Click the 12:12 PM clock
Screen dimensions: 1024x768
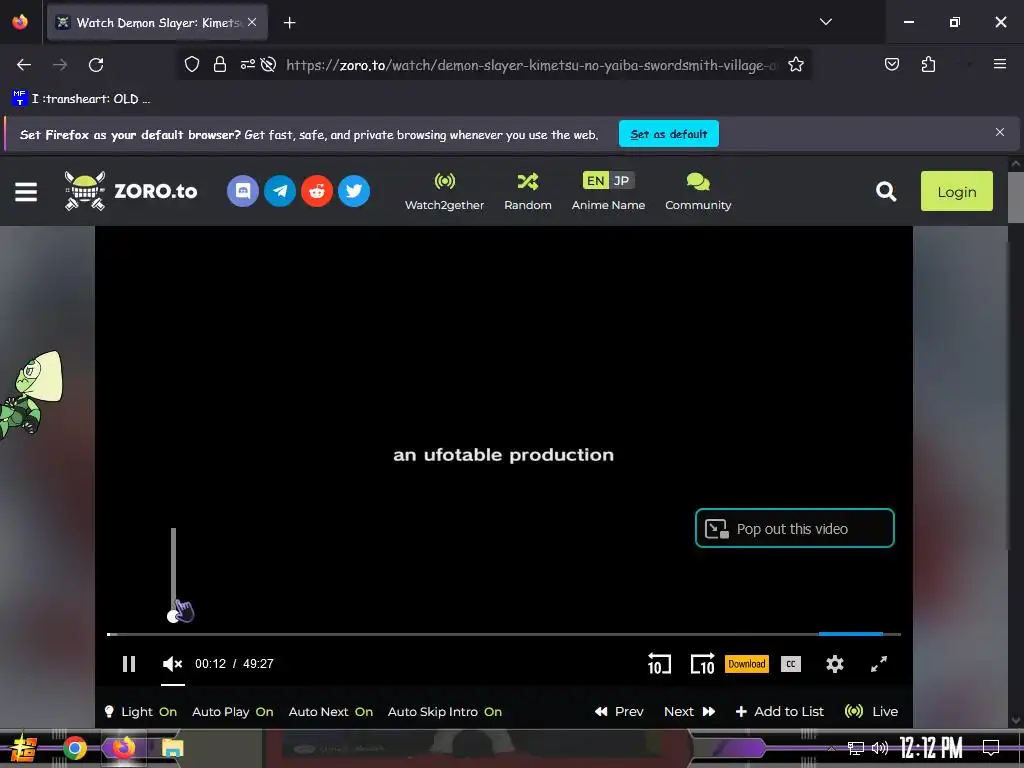[x=931, y=748]
